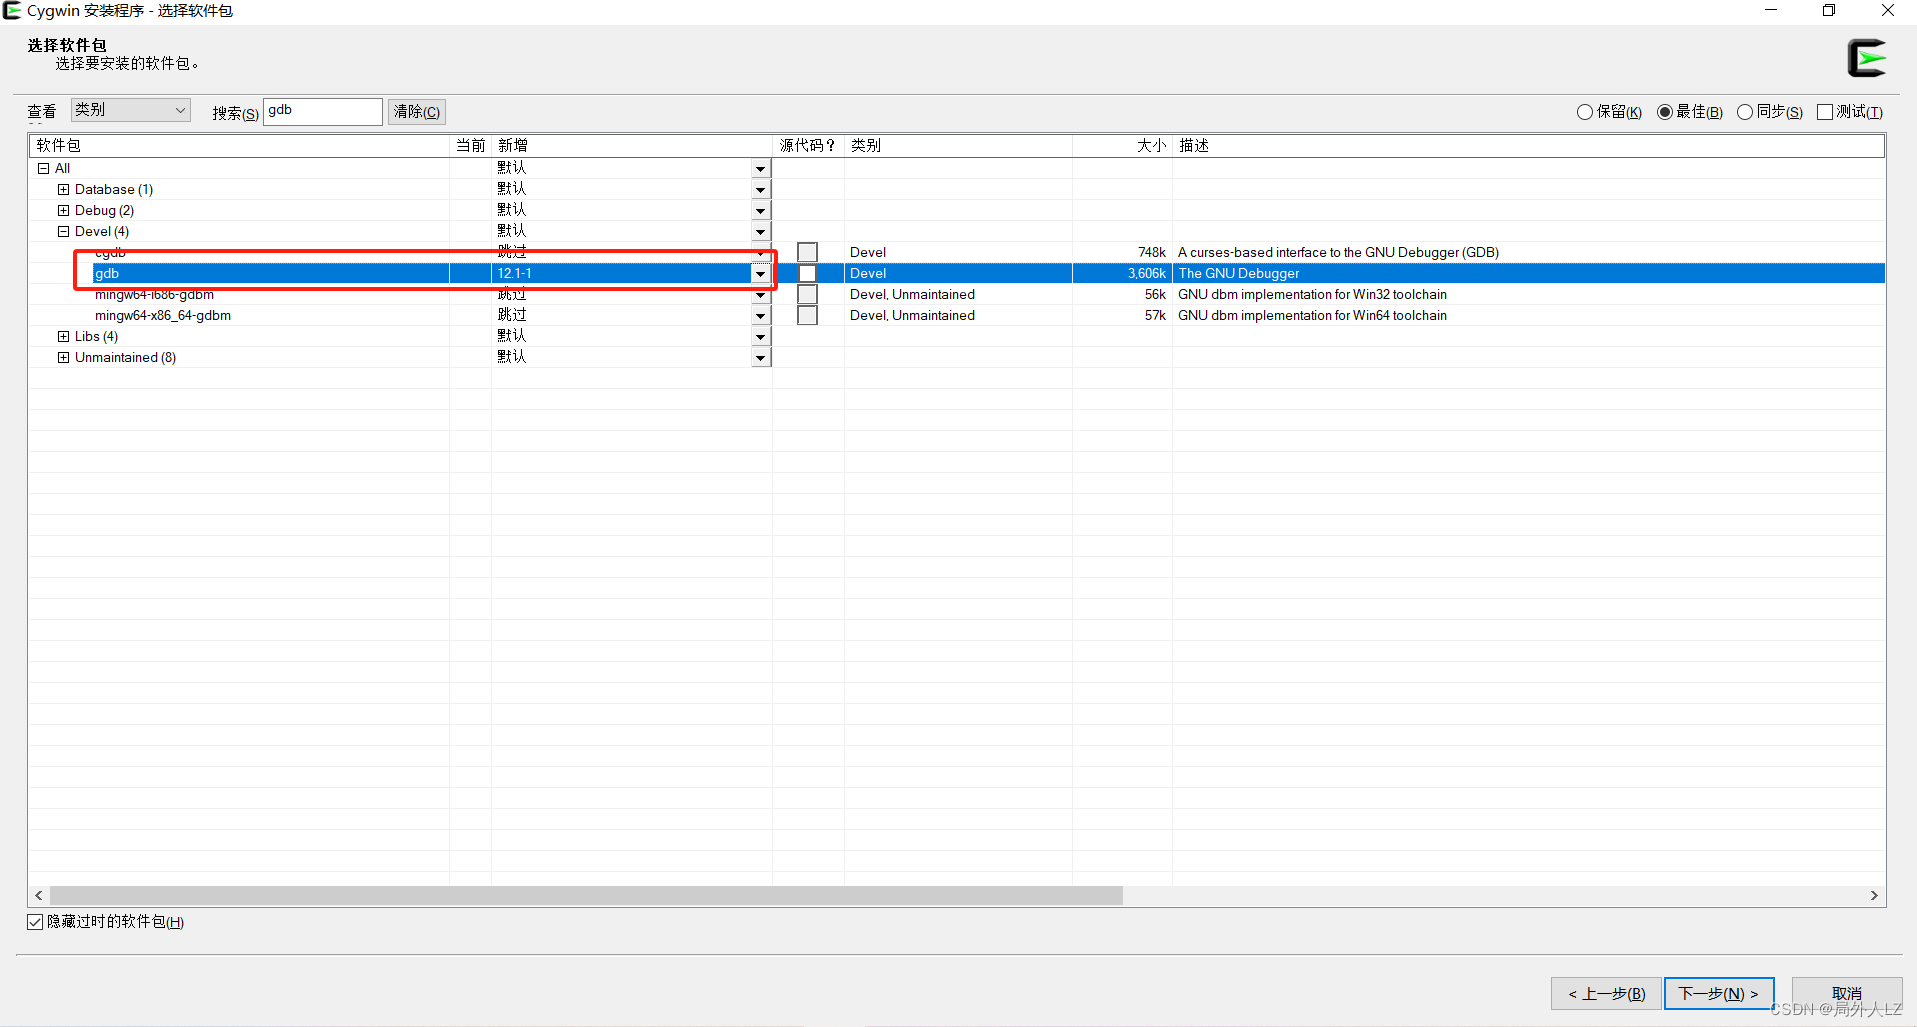
Task: Open version dropdown for Libs row
Action: tap(761, 337)
